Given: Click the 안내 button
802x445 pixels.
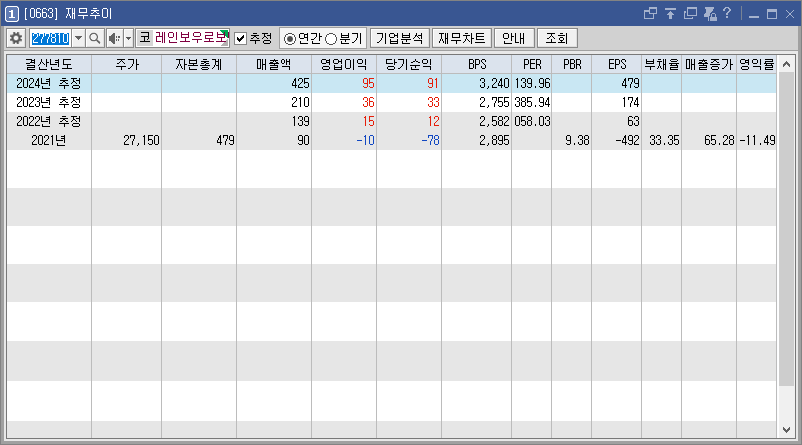Looking at the screenshot, I should pyautogui.click(x=514, y=38).
